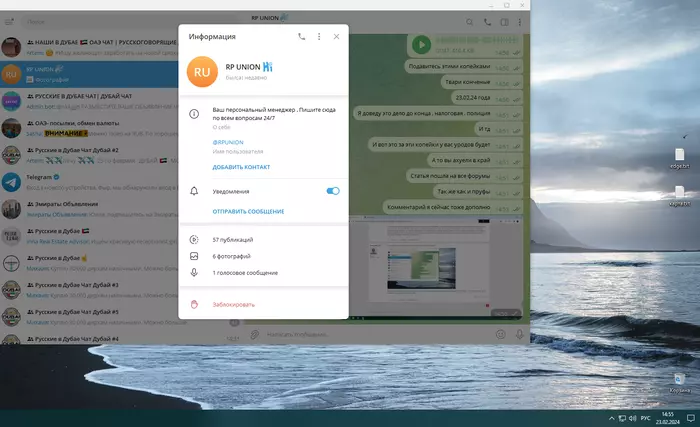Open the Эмираты Объявления chat

coord(89,209)
